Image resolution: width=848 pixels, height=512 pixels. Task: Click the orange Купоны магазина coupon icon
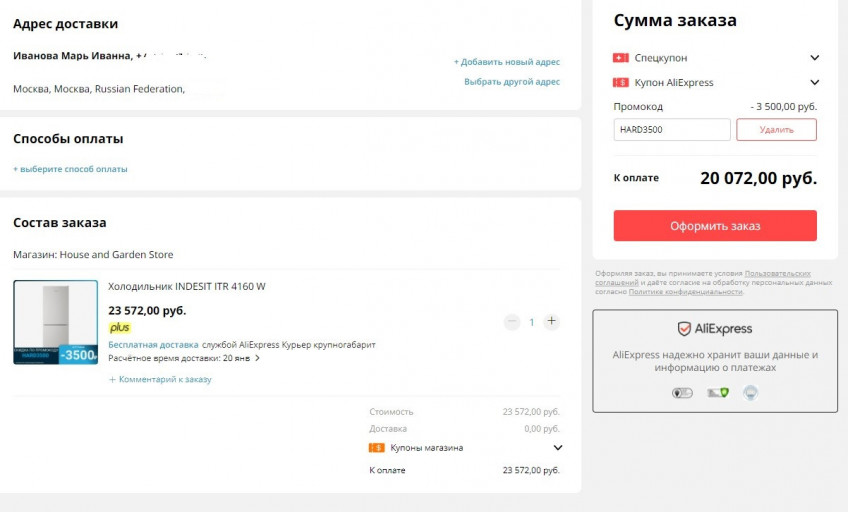[376, 448]
